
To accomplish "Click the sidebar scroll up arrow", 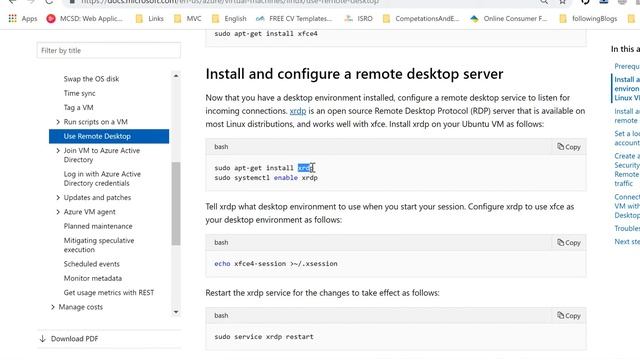I will [x=176, y=76].
